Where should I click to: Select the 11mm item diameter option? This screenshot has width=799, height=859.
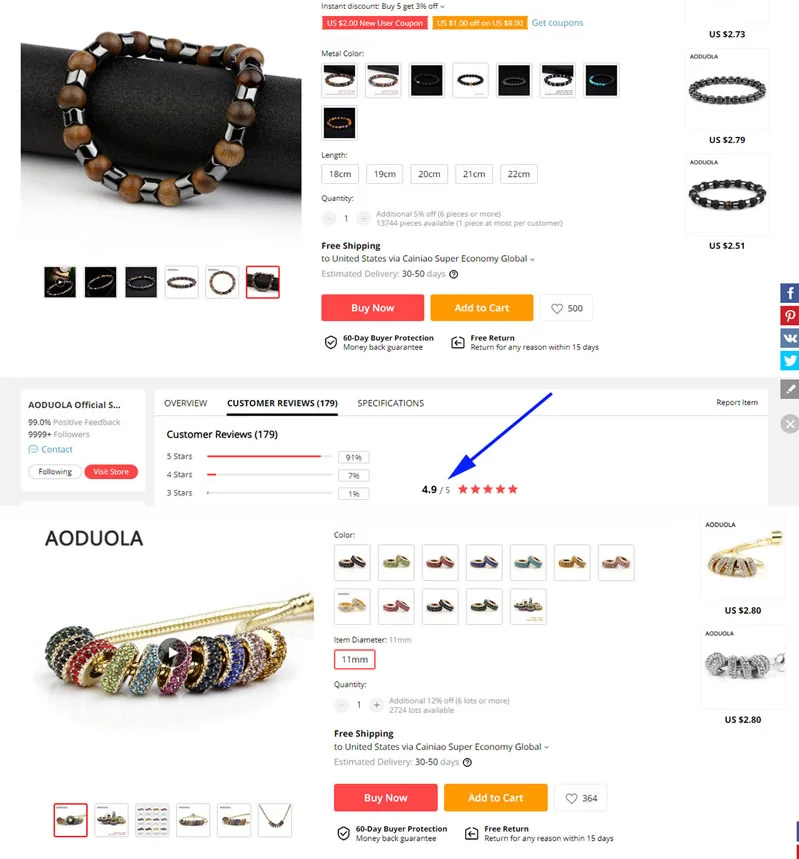tap(355, 660)
